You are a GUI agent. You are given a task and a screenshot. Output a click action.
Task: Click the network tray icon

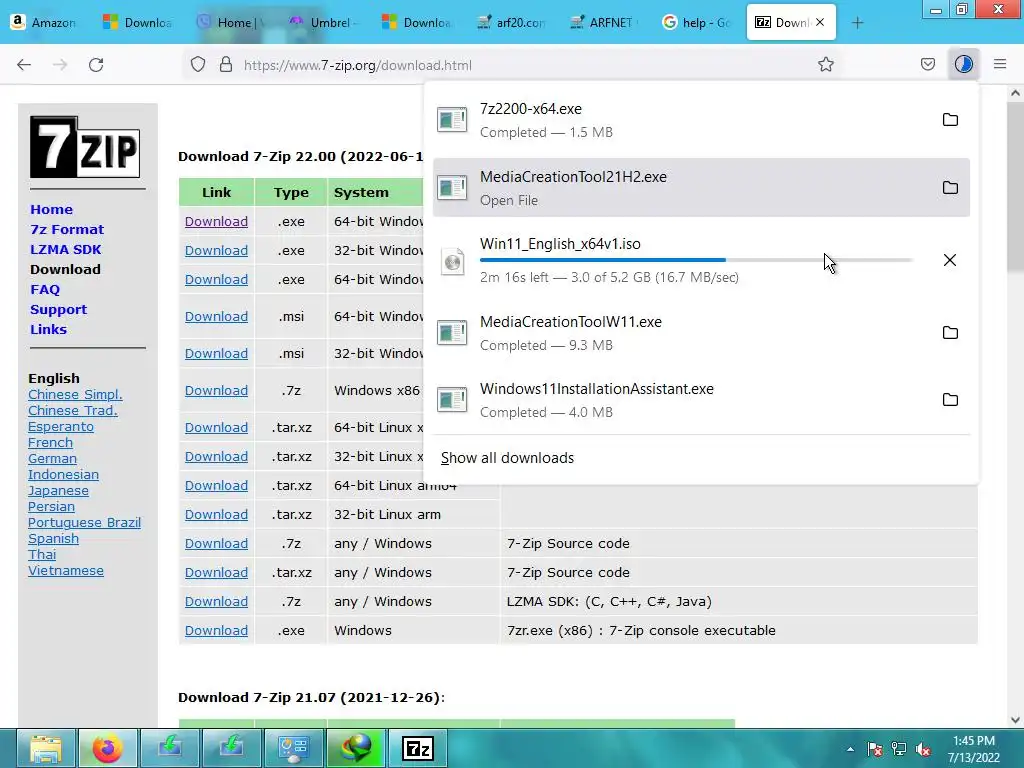(899, 749)
